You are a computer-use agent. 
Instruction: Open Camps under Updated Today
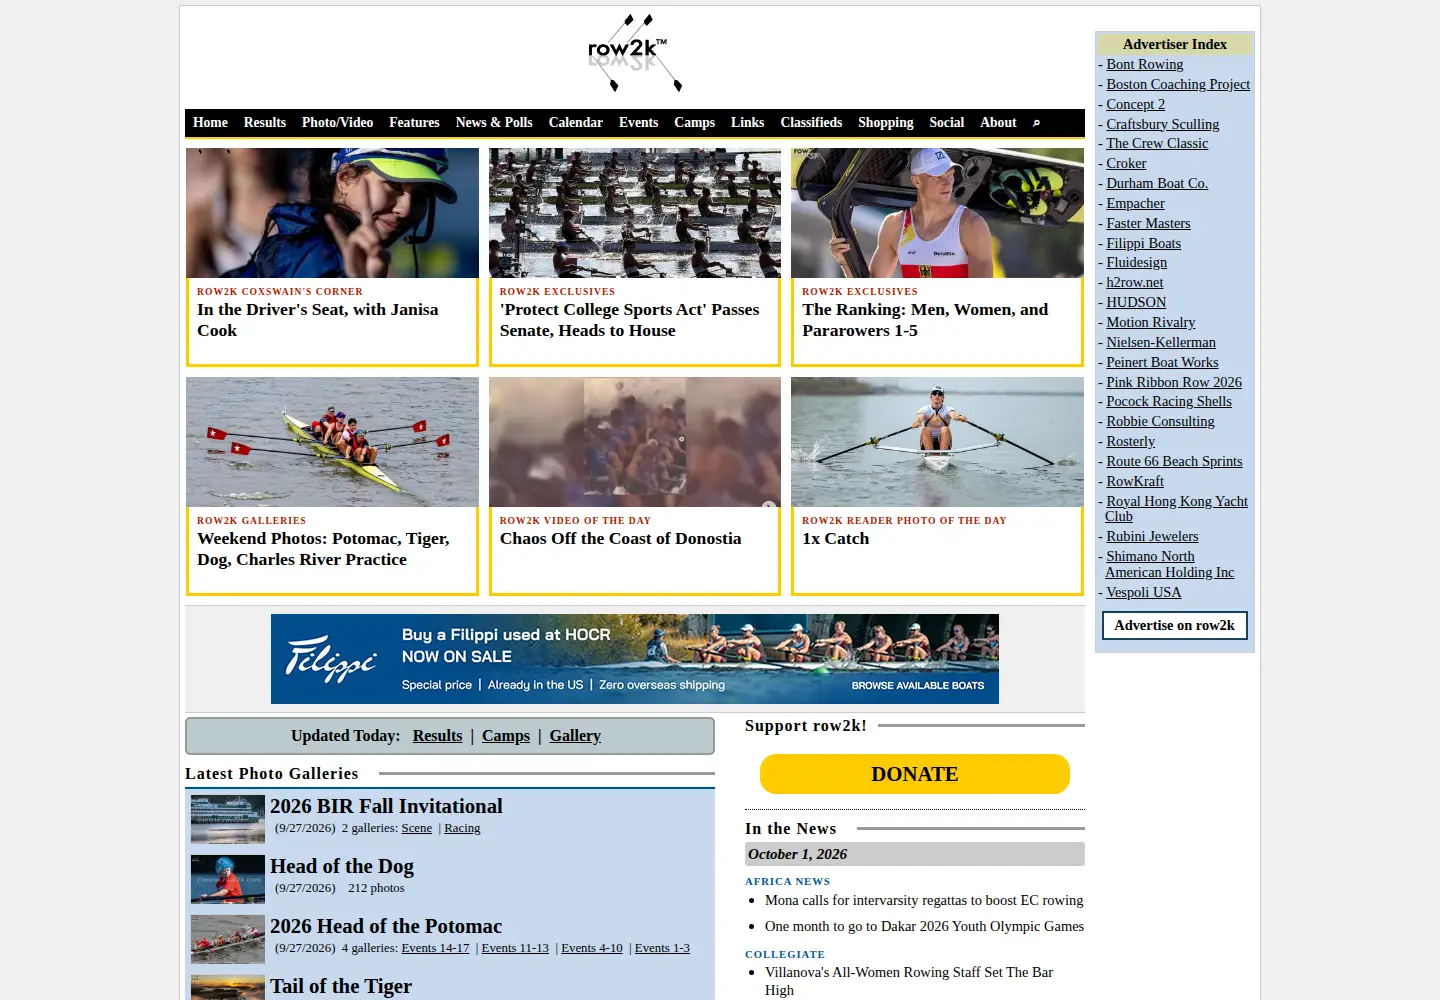pos(506,736)
